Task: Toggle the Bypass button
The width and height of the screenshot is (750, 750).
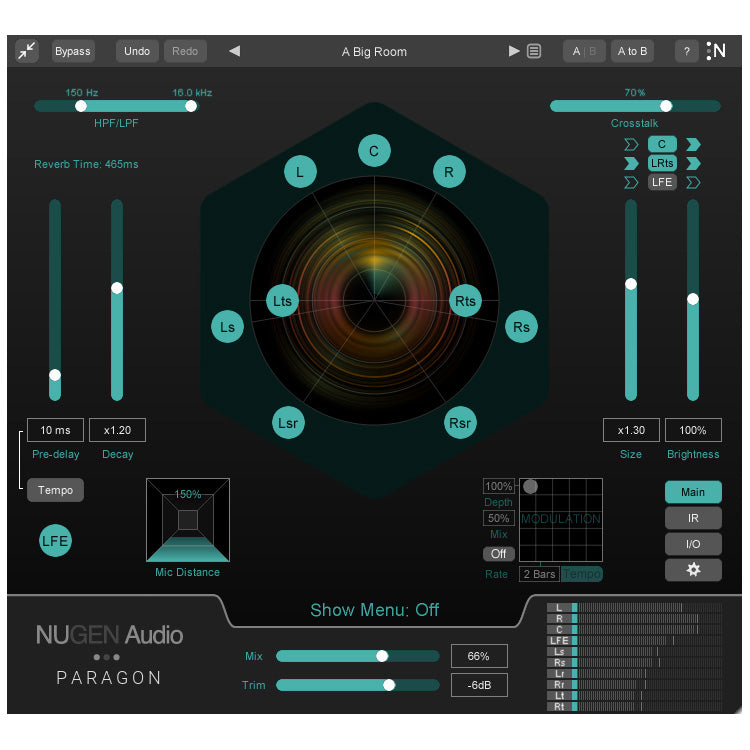Action: 73,51
